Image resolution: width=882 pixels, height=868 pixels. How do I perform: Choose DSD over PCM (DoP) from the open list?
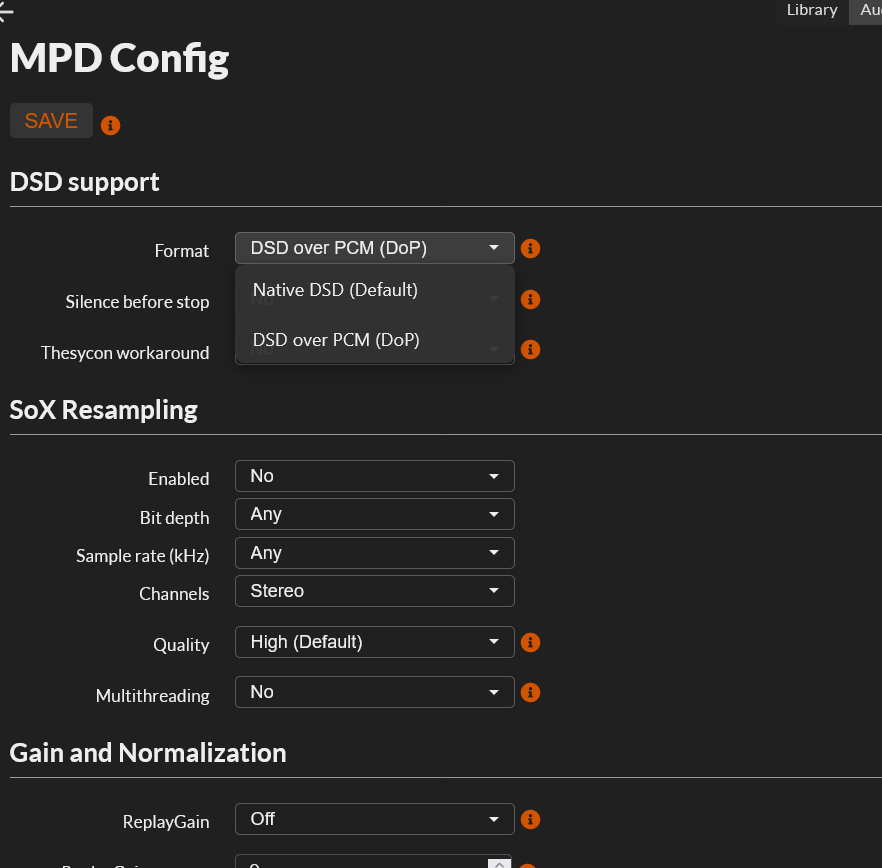pyautogui.click(x=375, y=340)
